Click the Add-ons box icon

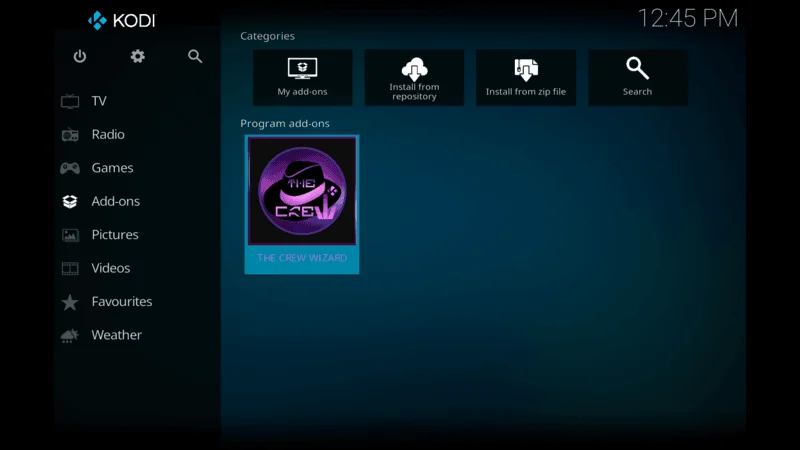pos(70,202)
